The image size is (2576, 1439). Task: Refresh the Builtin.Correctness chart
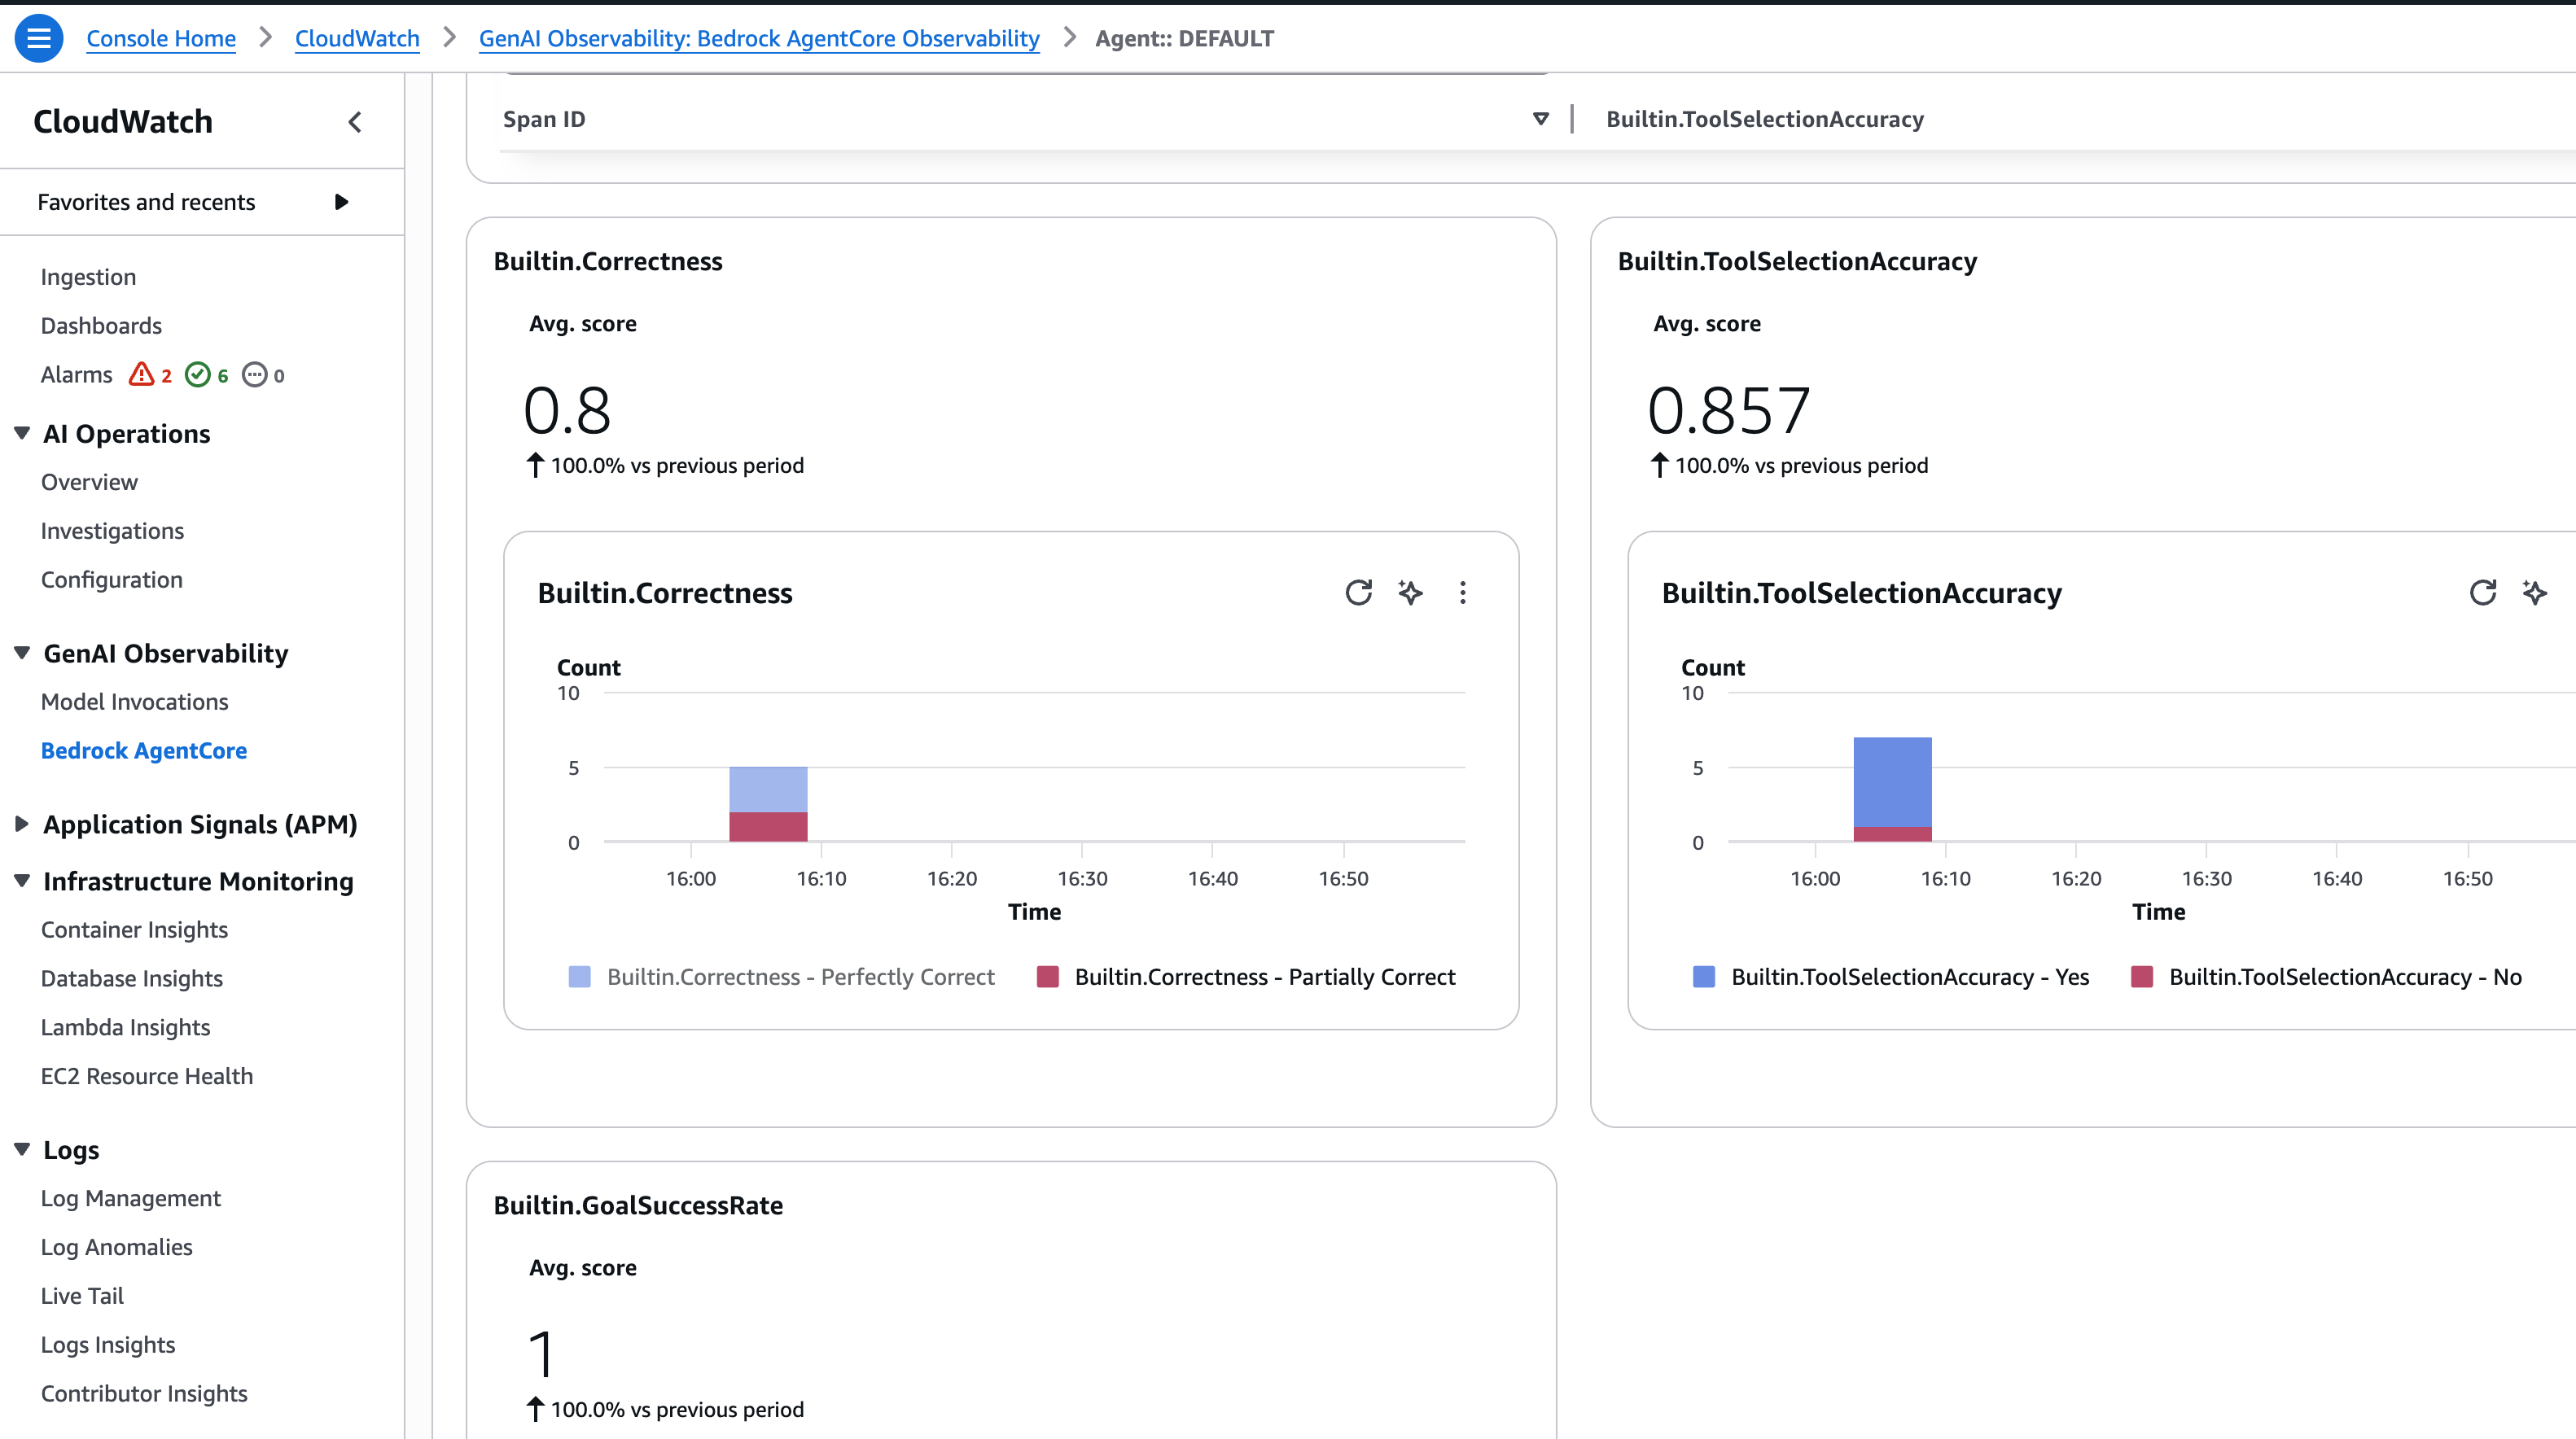tap(1358, 593)
